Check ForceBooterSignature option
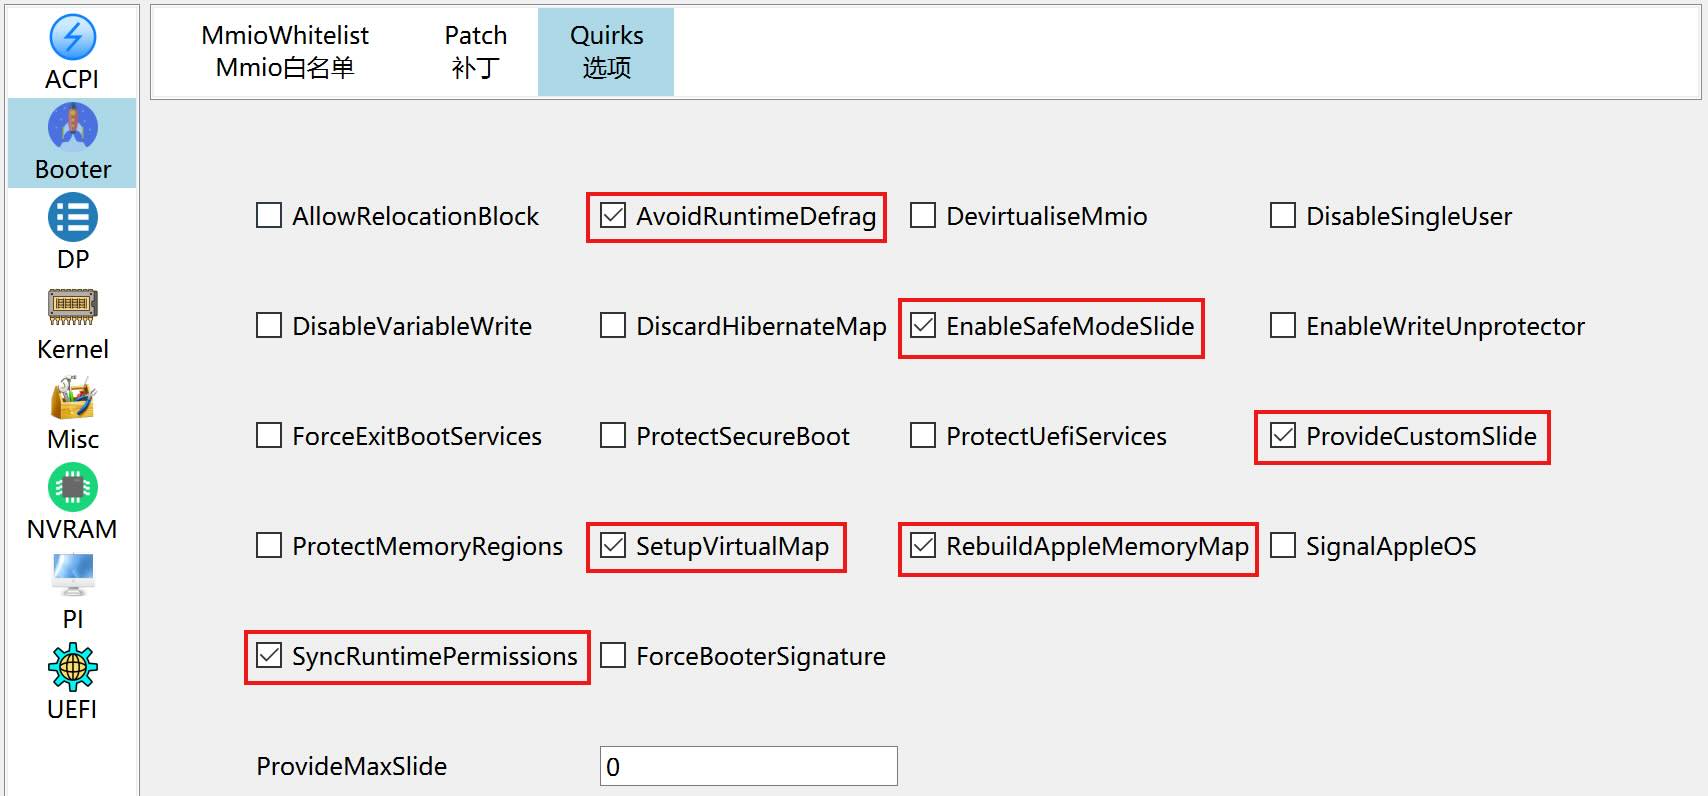1708x796 pixels. click(x=613, y=656)
